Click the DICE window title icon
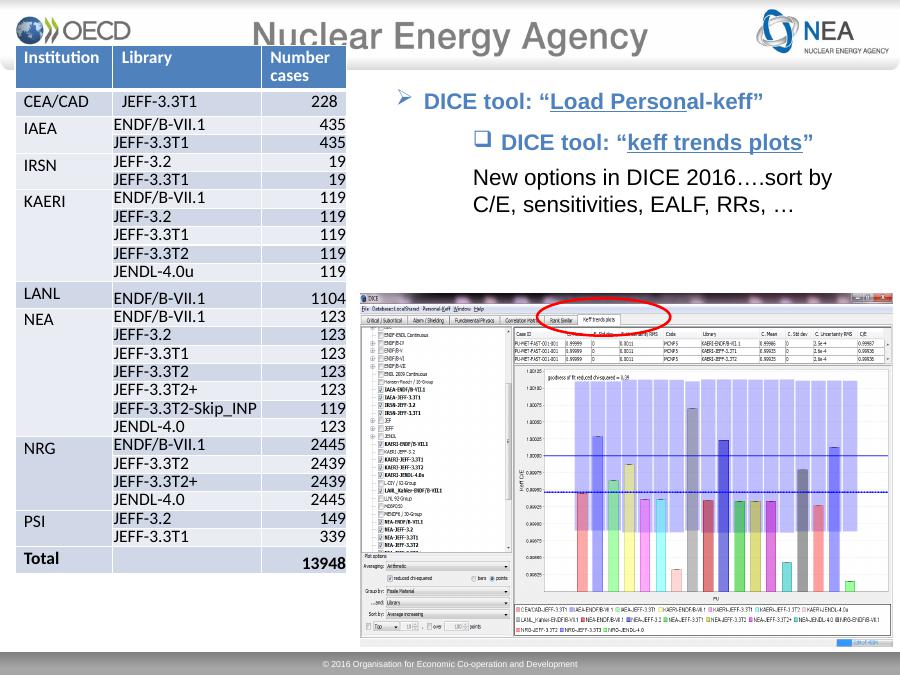This screenshot has height=675, width=900. click(x=364, y=297)
